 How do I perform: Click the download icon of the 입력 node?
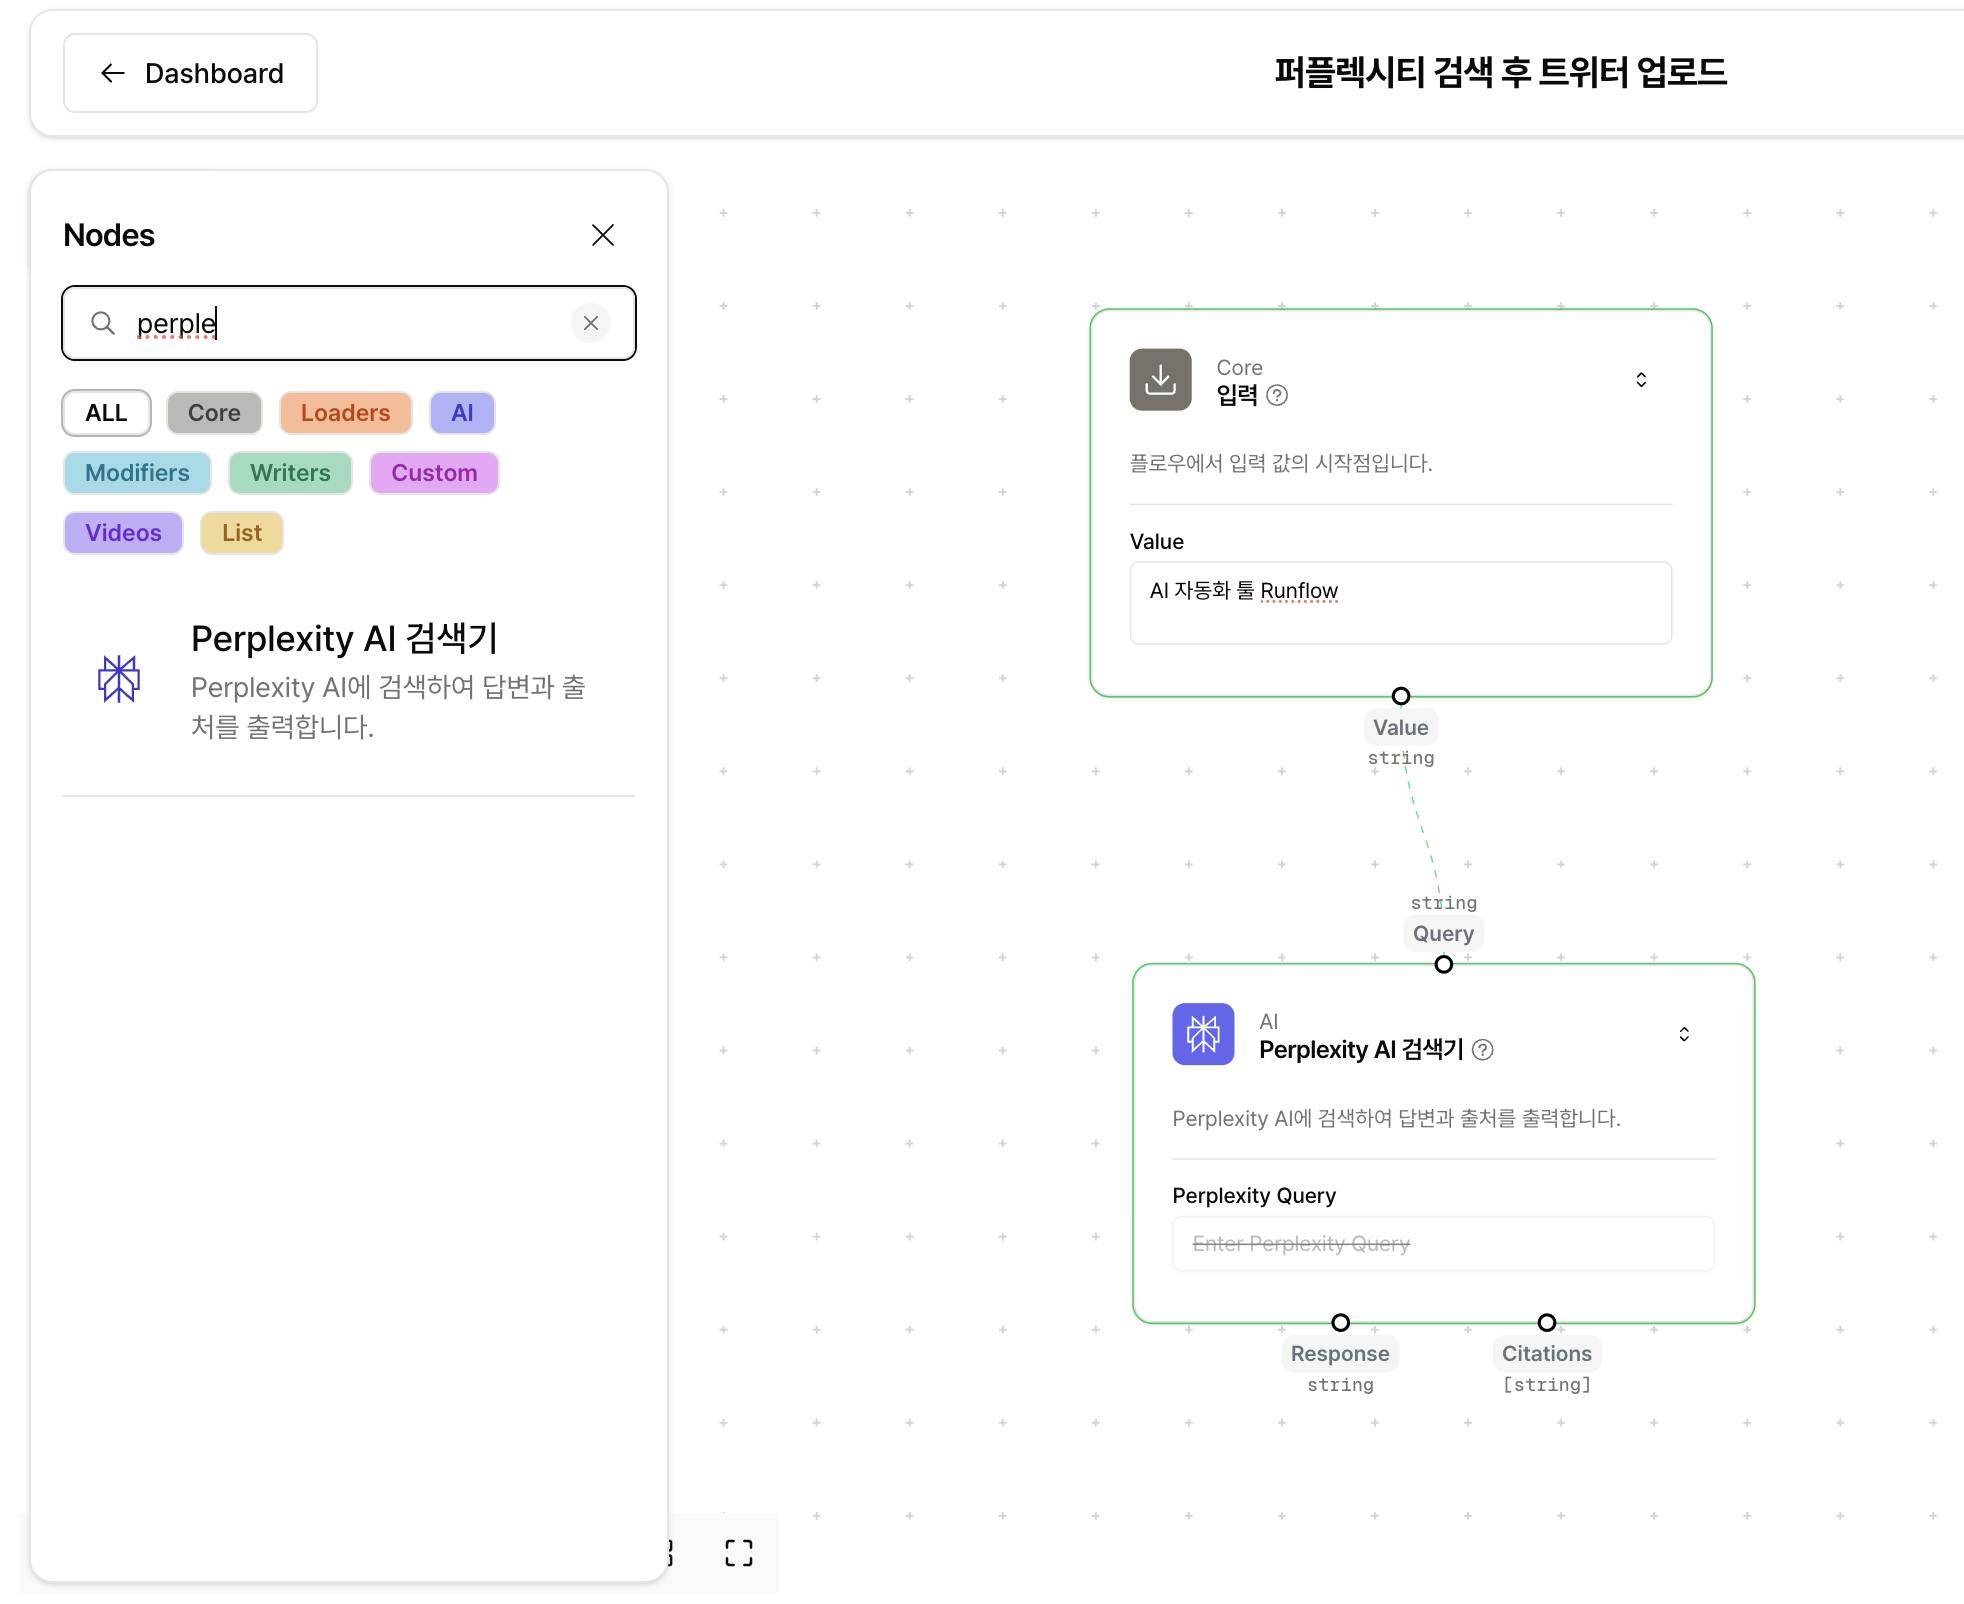pos(1160,380)
